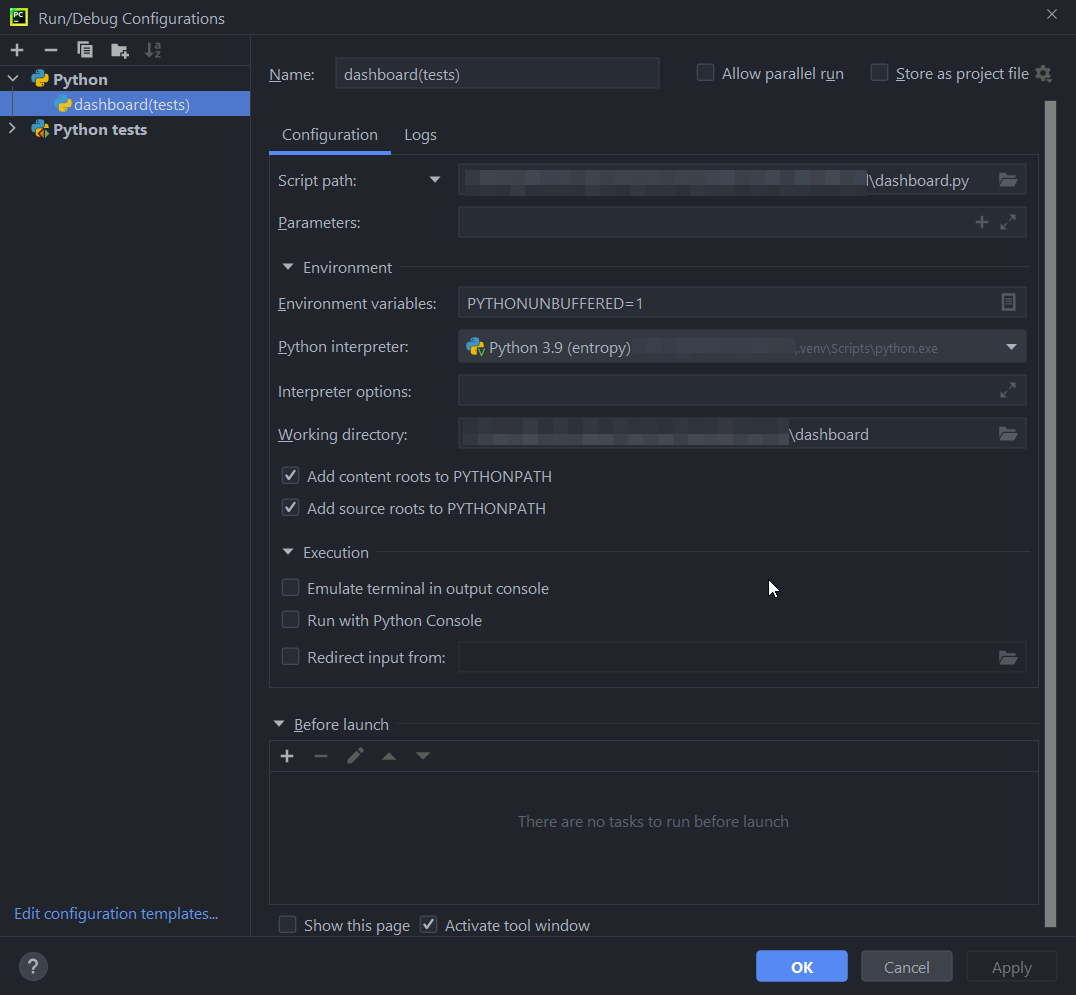This screenshot has height=995, width=1076.
Task: Move Before launch task down
Action: (x=423, y=756)
